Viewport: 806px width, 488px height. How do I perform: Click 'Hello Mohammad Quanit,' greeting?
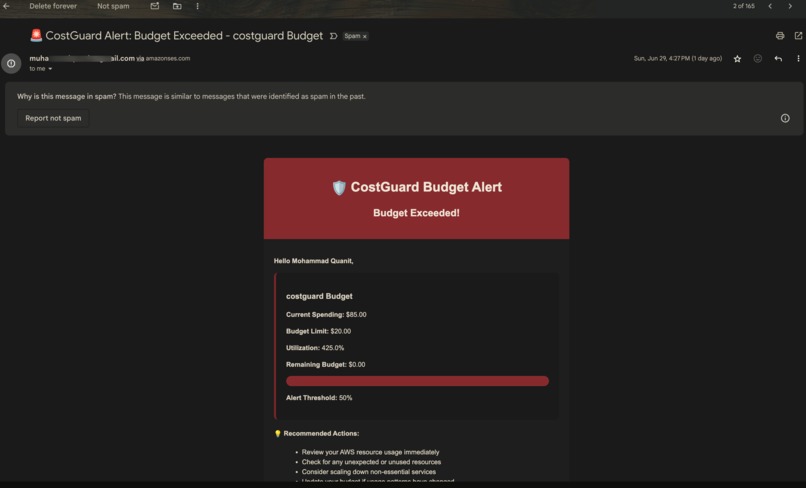click(313, 261)
